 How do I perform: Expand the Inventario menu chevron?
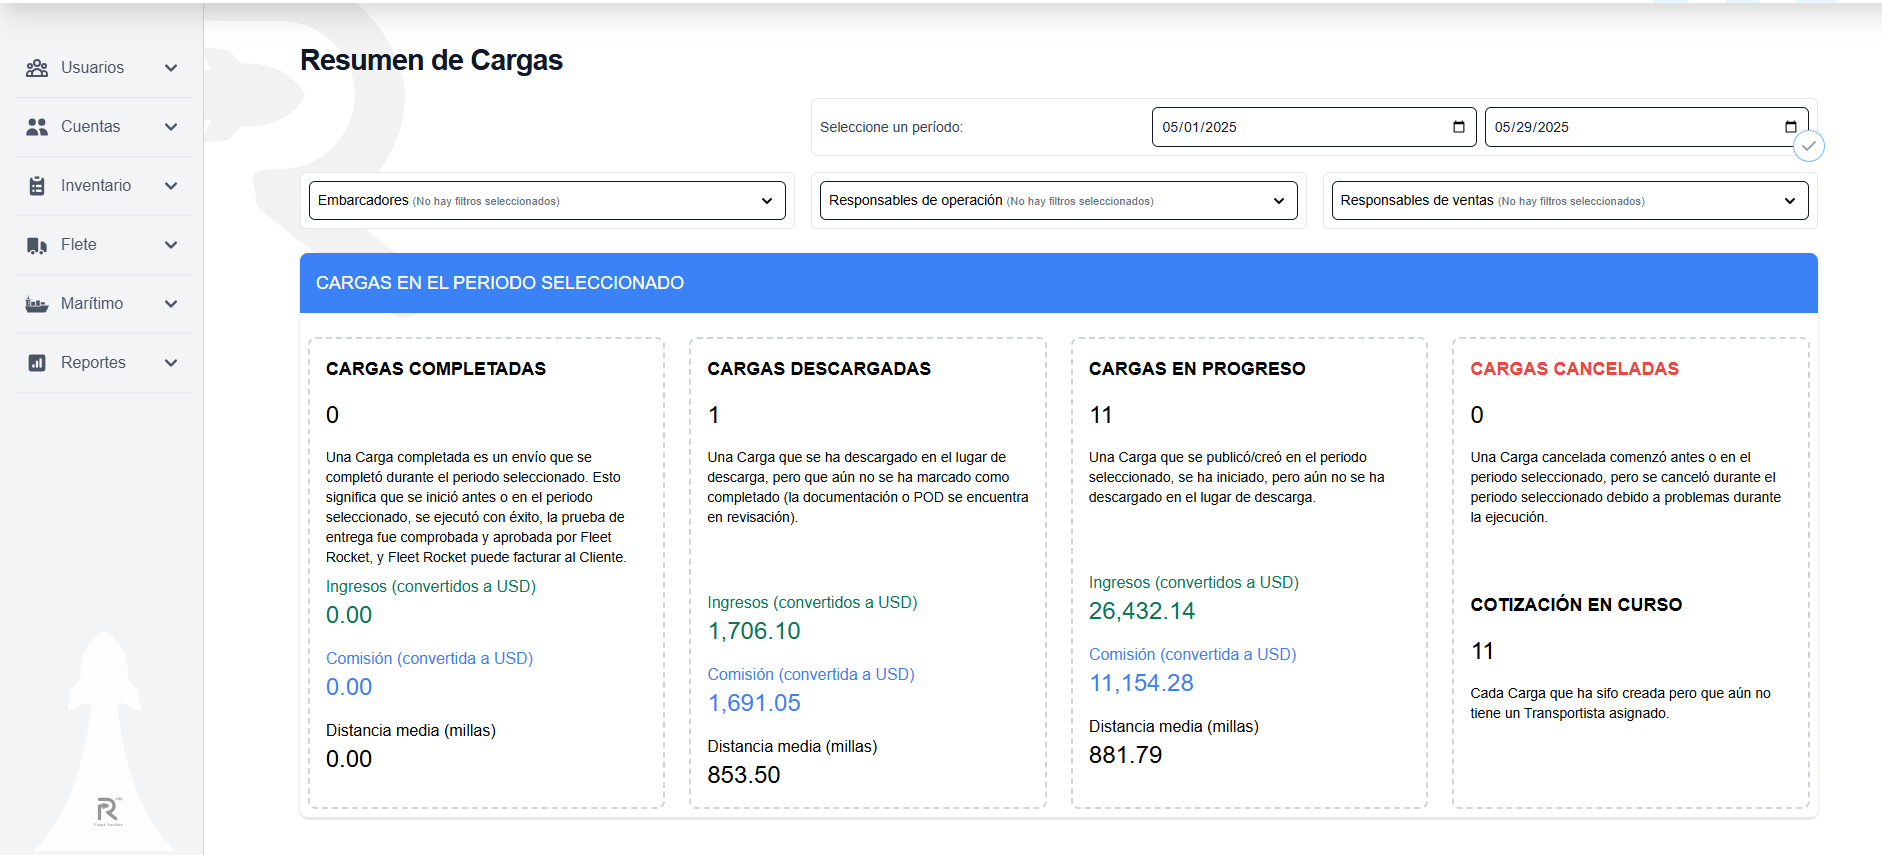pyautogui.click(x=171, y=186)
